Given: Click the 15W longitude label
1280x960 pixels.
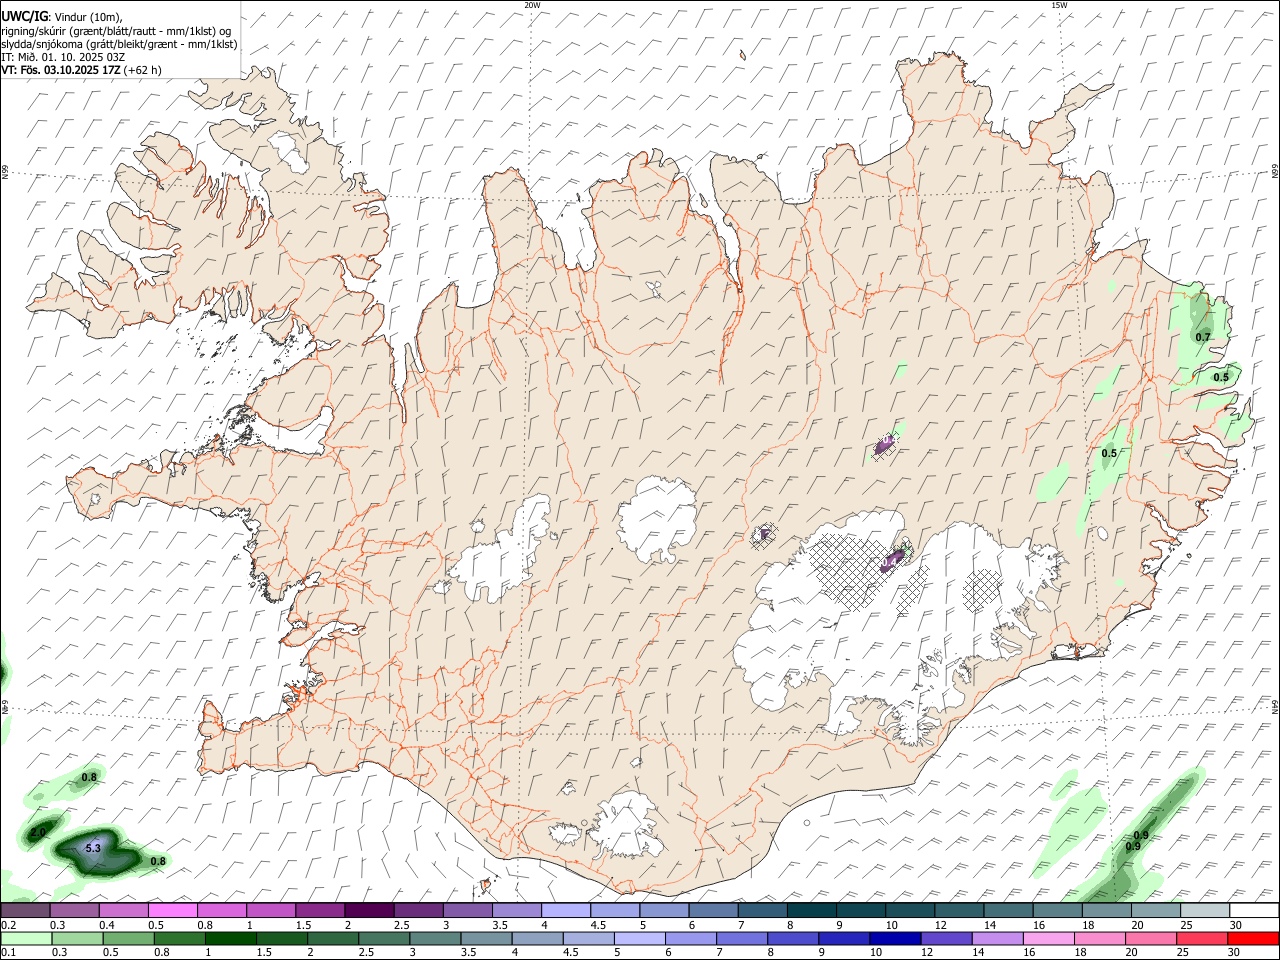Looking at the screenshot, I should (1058, 5).
